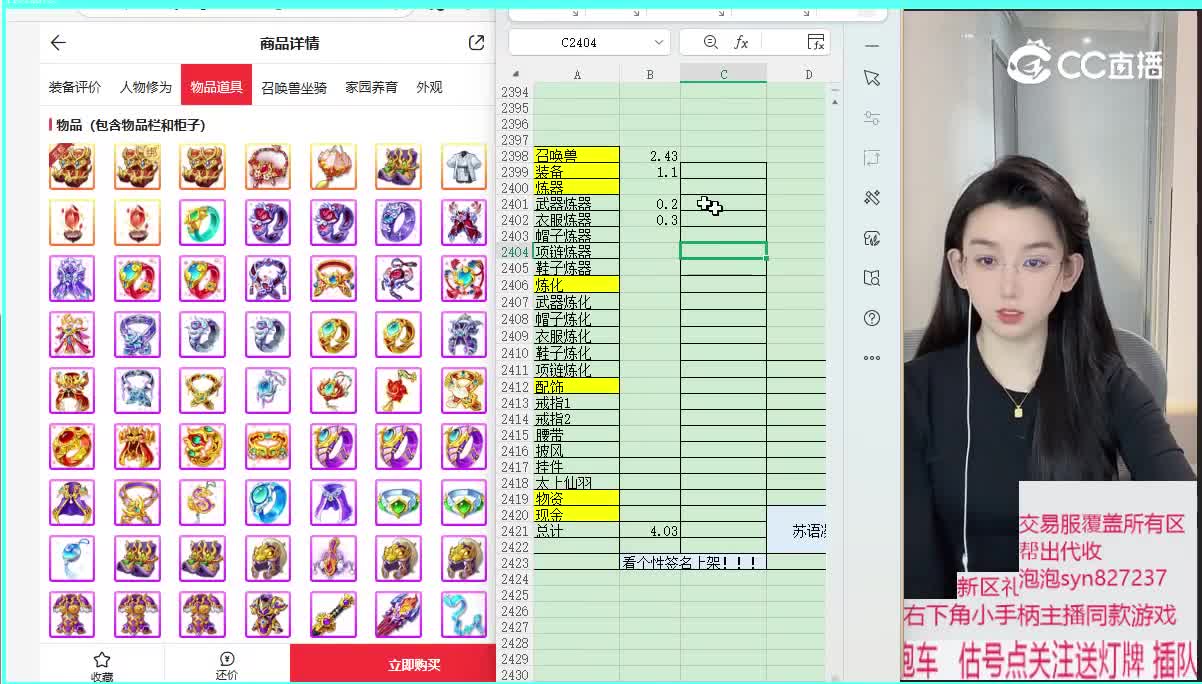Select the 腰带 cell
Viewport: 1202px width, 684px height.
click(x=577, y=434)
